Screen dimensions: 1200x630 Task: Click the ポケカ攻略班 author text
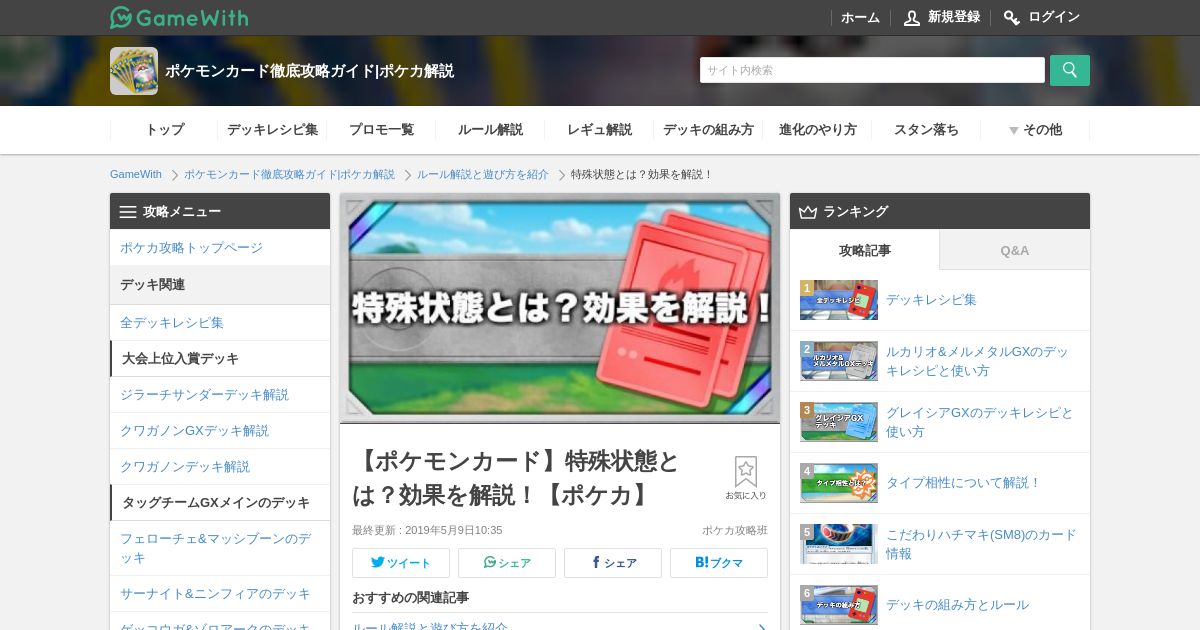coord(735,530)
